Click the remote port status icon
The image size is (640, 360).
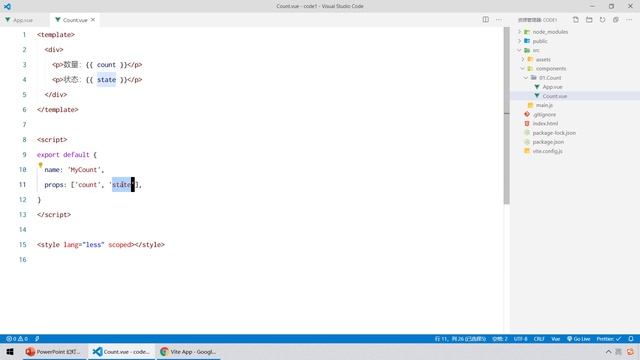(37, 339)
